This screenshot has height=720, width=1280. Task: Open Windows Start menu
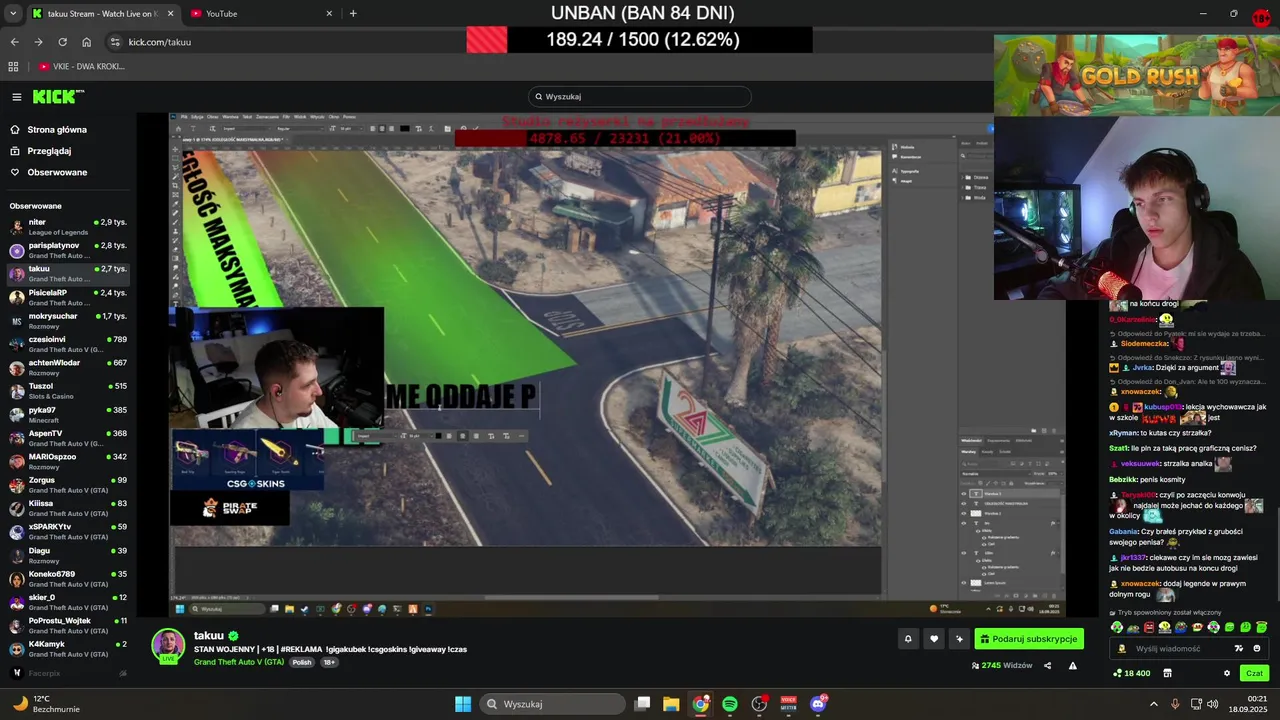[x=463, y=704]
